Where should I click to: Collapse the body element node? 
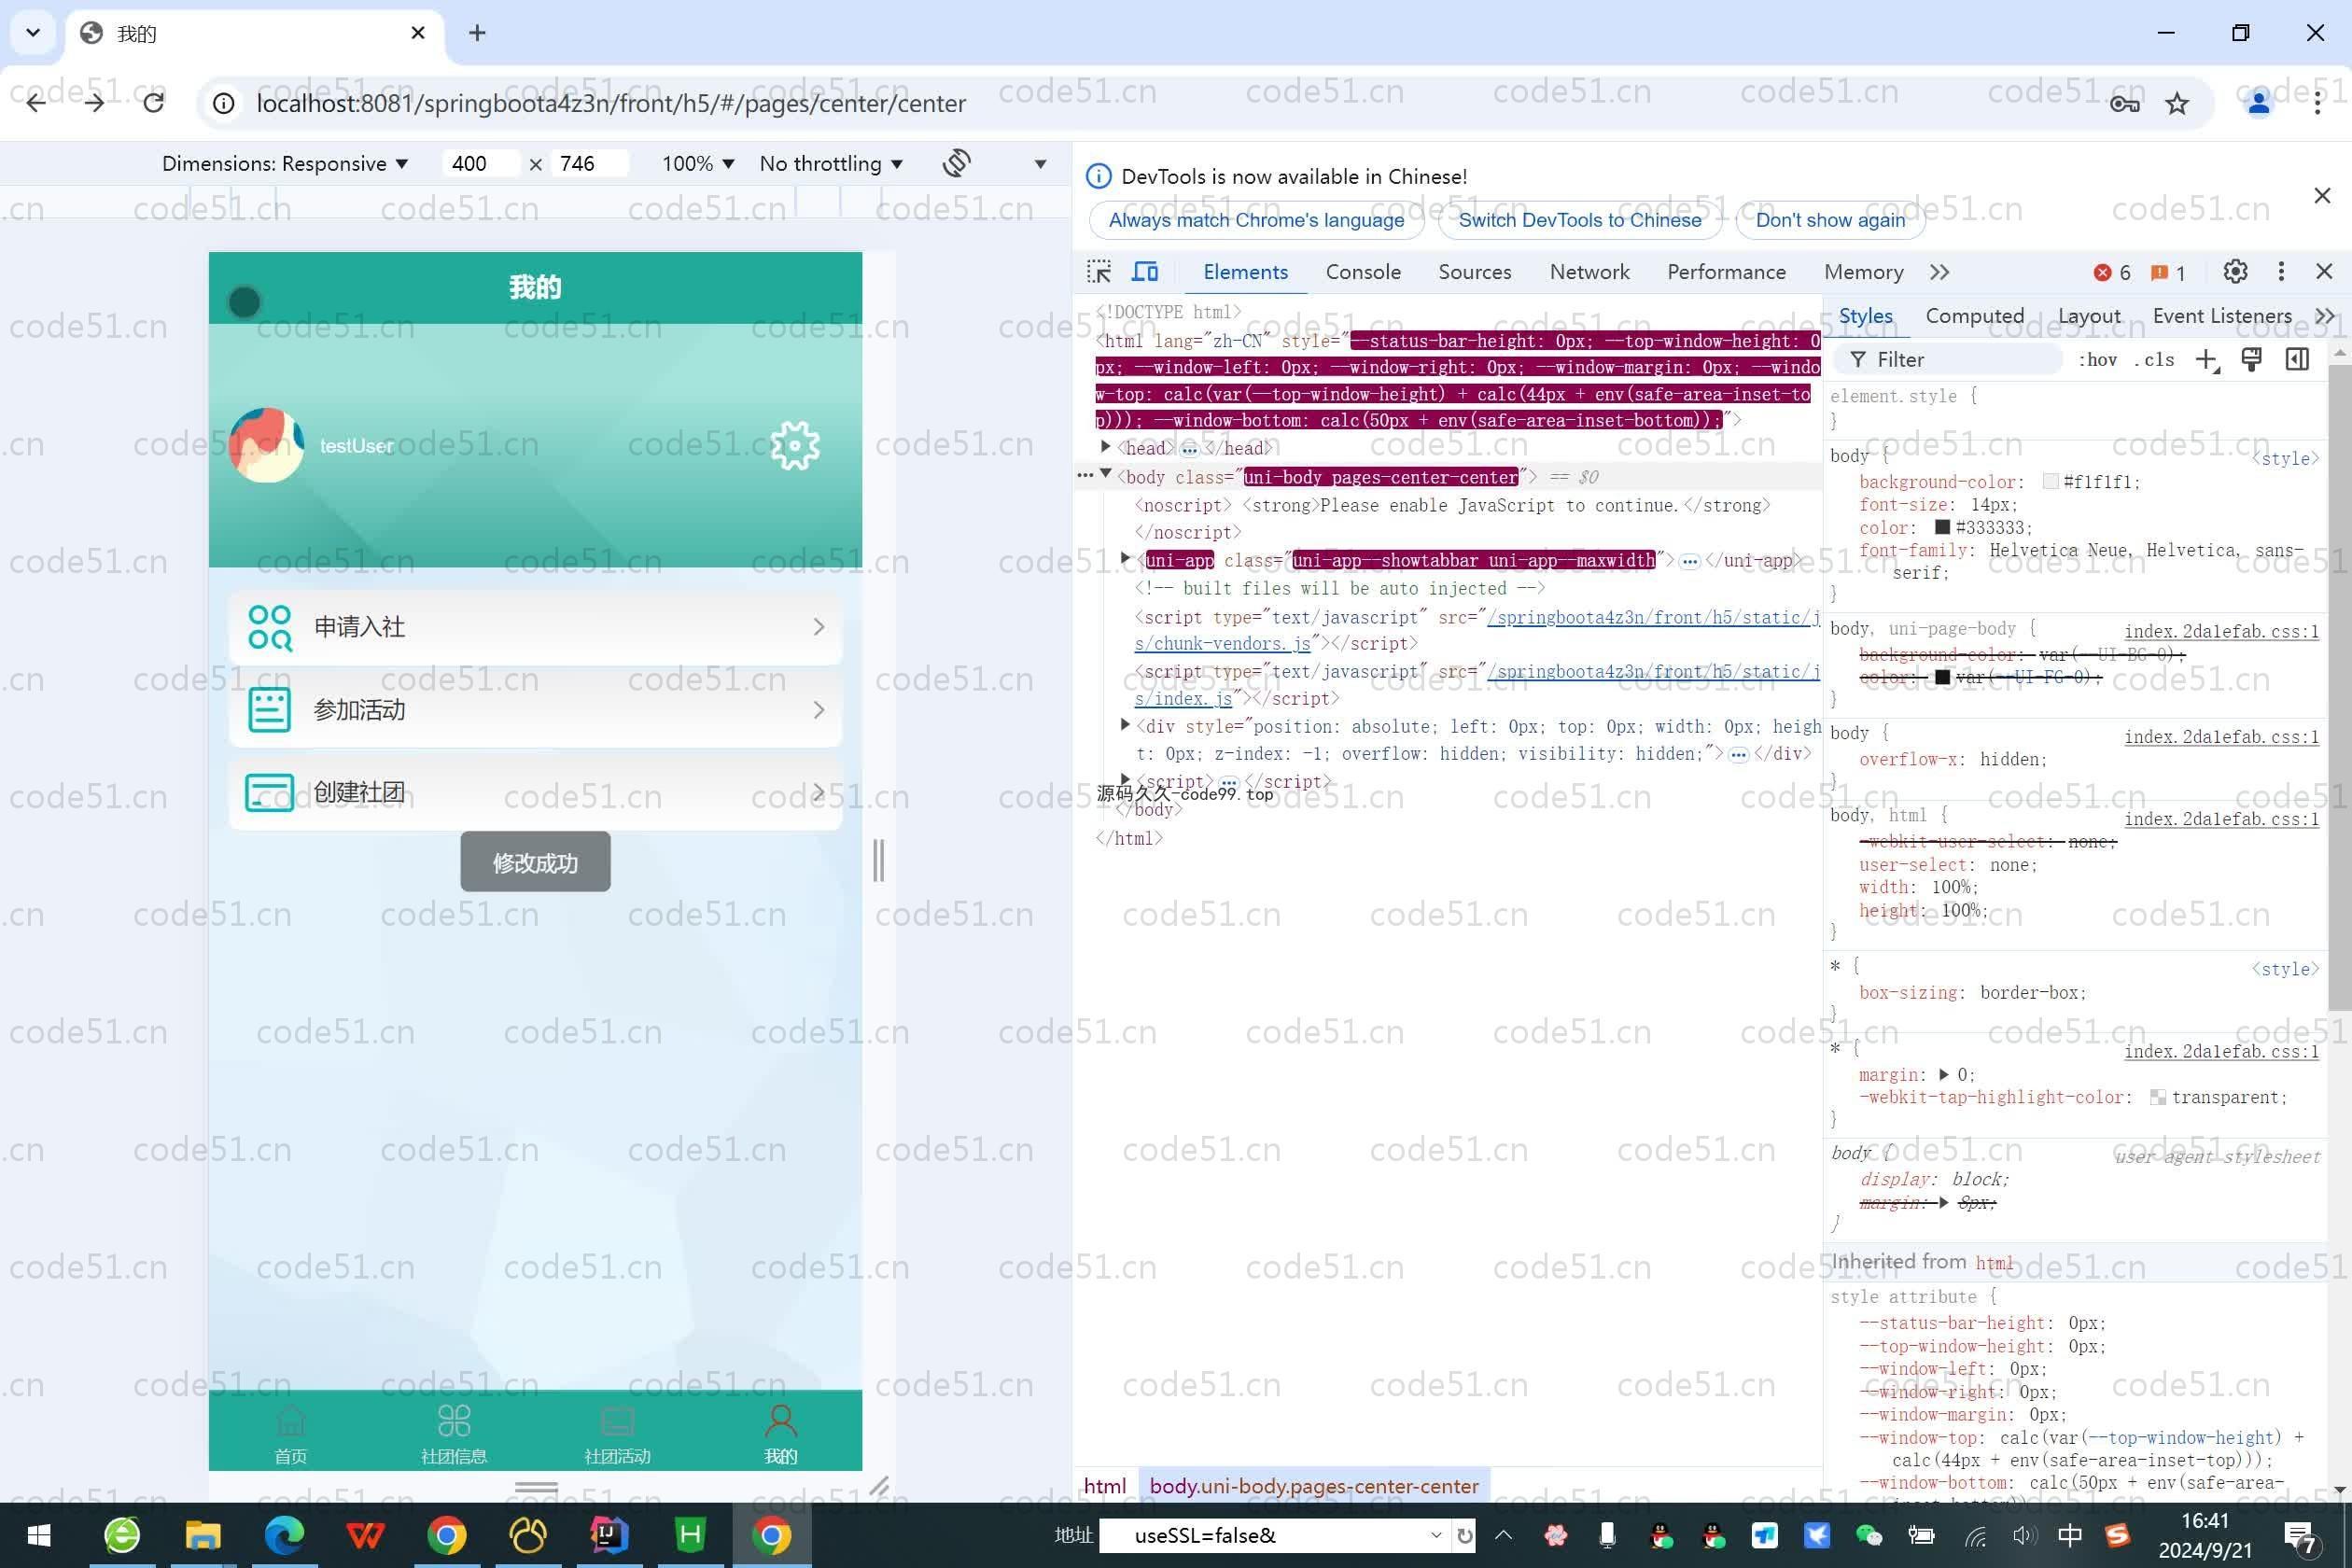click(1105, 475)
